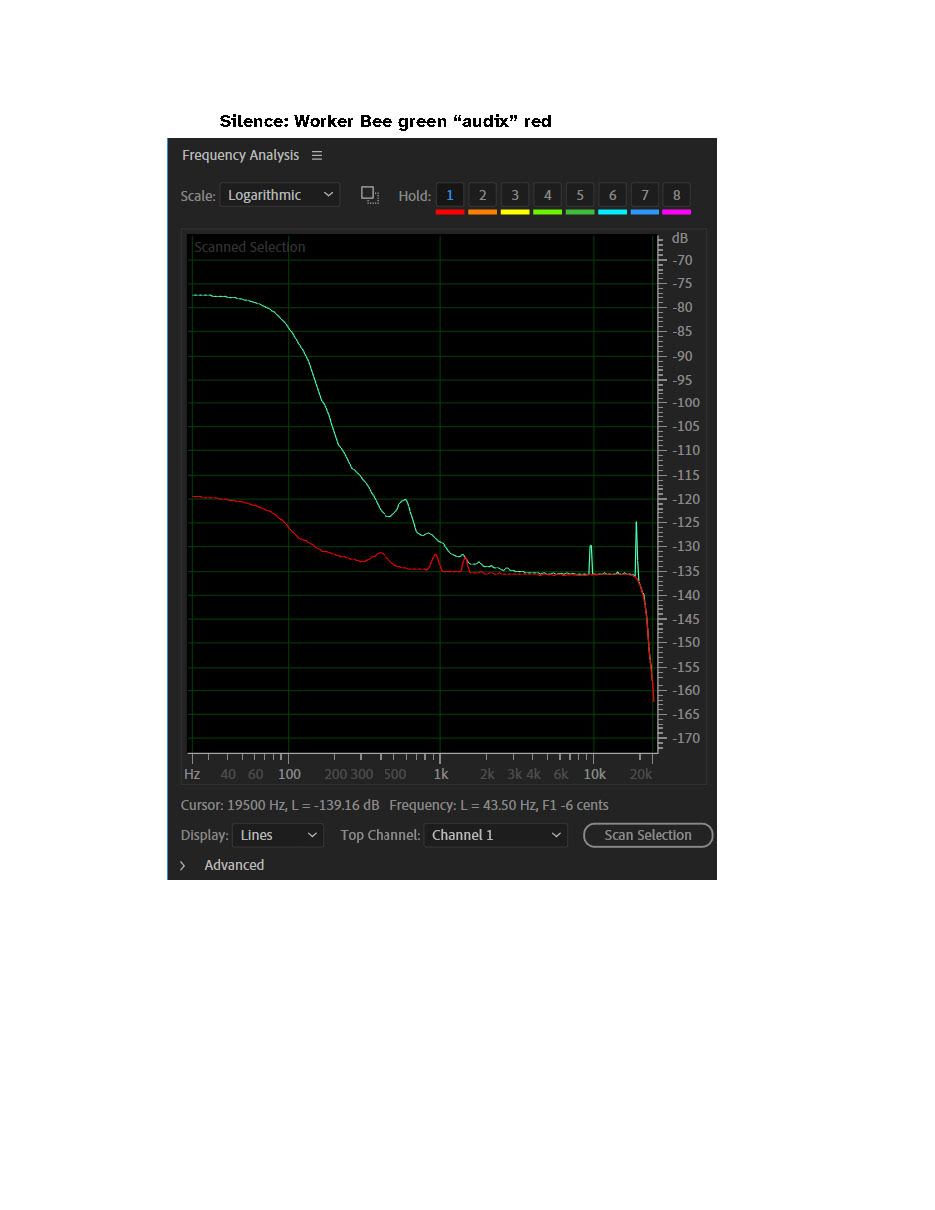Click the cyan swatch under Hold 6

612,212
